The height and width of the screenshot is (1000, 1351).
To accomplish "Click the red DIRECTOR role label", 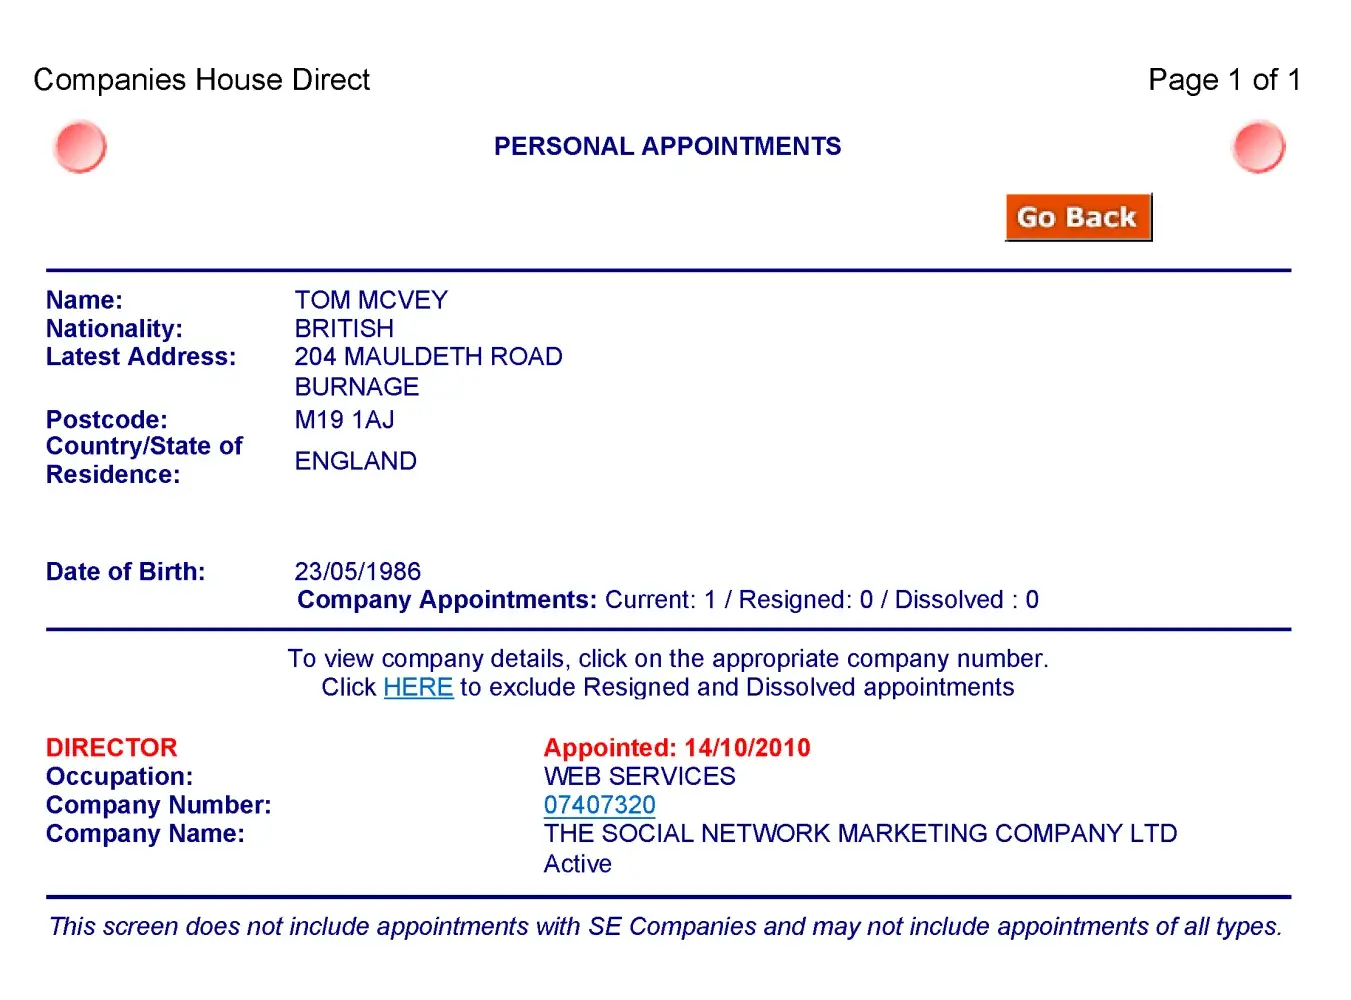I will pos(111,748).
